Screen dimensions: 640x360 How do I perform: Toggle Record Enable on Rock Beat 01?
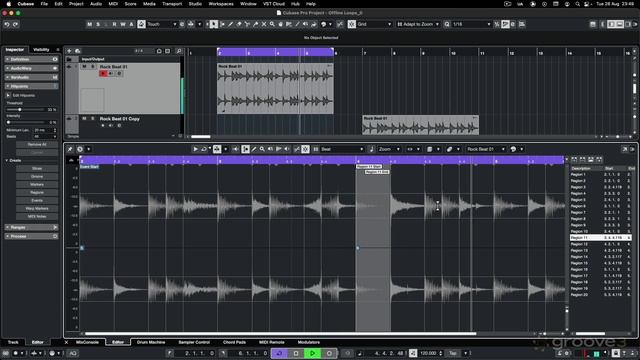tap(103, 74)
